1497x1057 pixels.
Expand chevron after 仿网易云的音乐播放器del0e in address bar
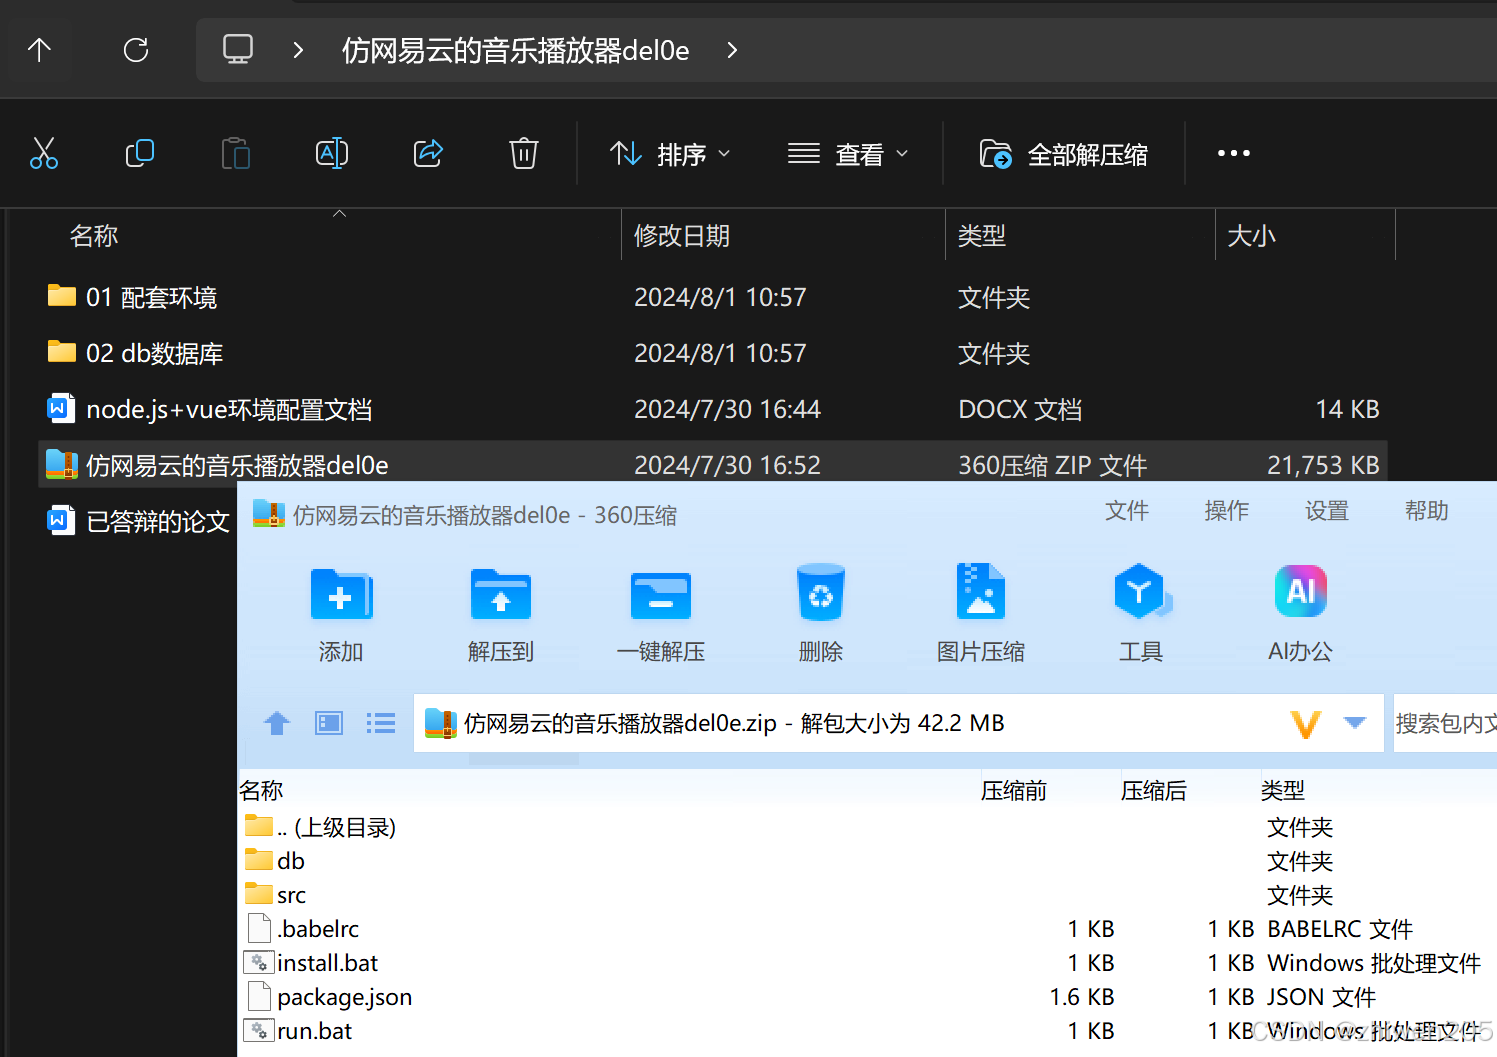732,50
